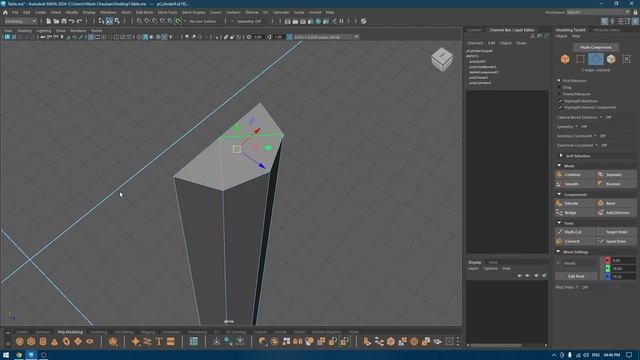Select Face selection mode cube icon
The height and width of the screenshot is (360, 640).
tap(611, 59)
